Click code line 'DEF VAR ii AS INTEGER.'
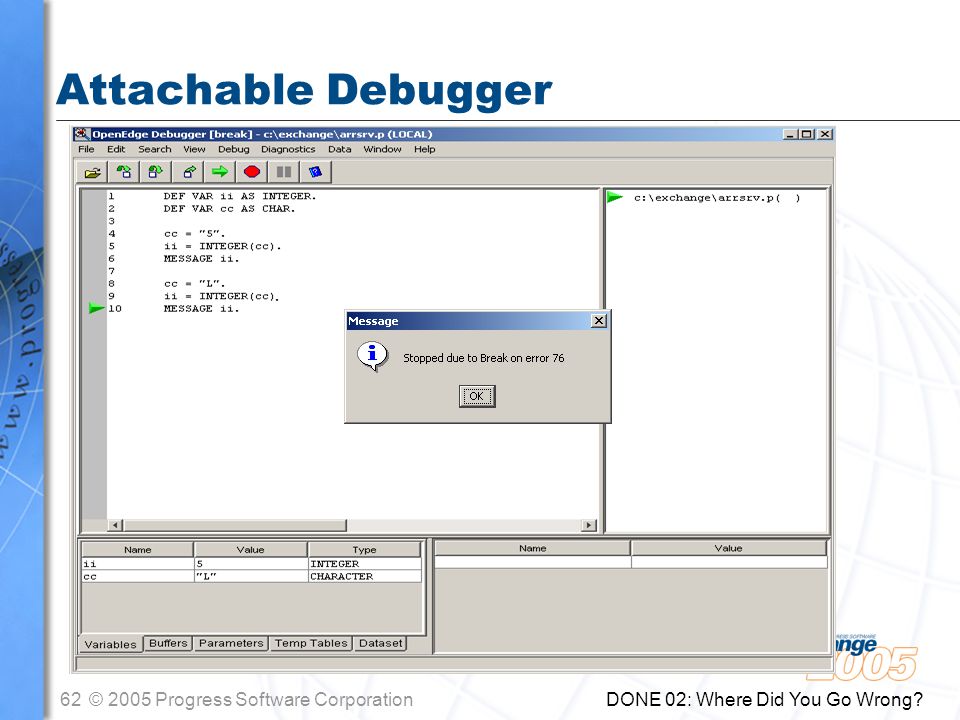The image size is (960, 720). point(240,196)
